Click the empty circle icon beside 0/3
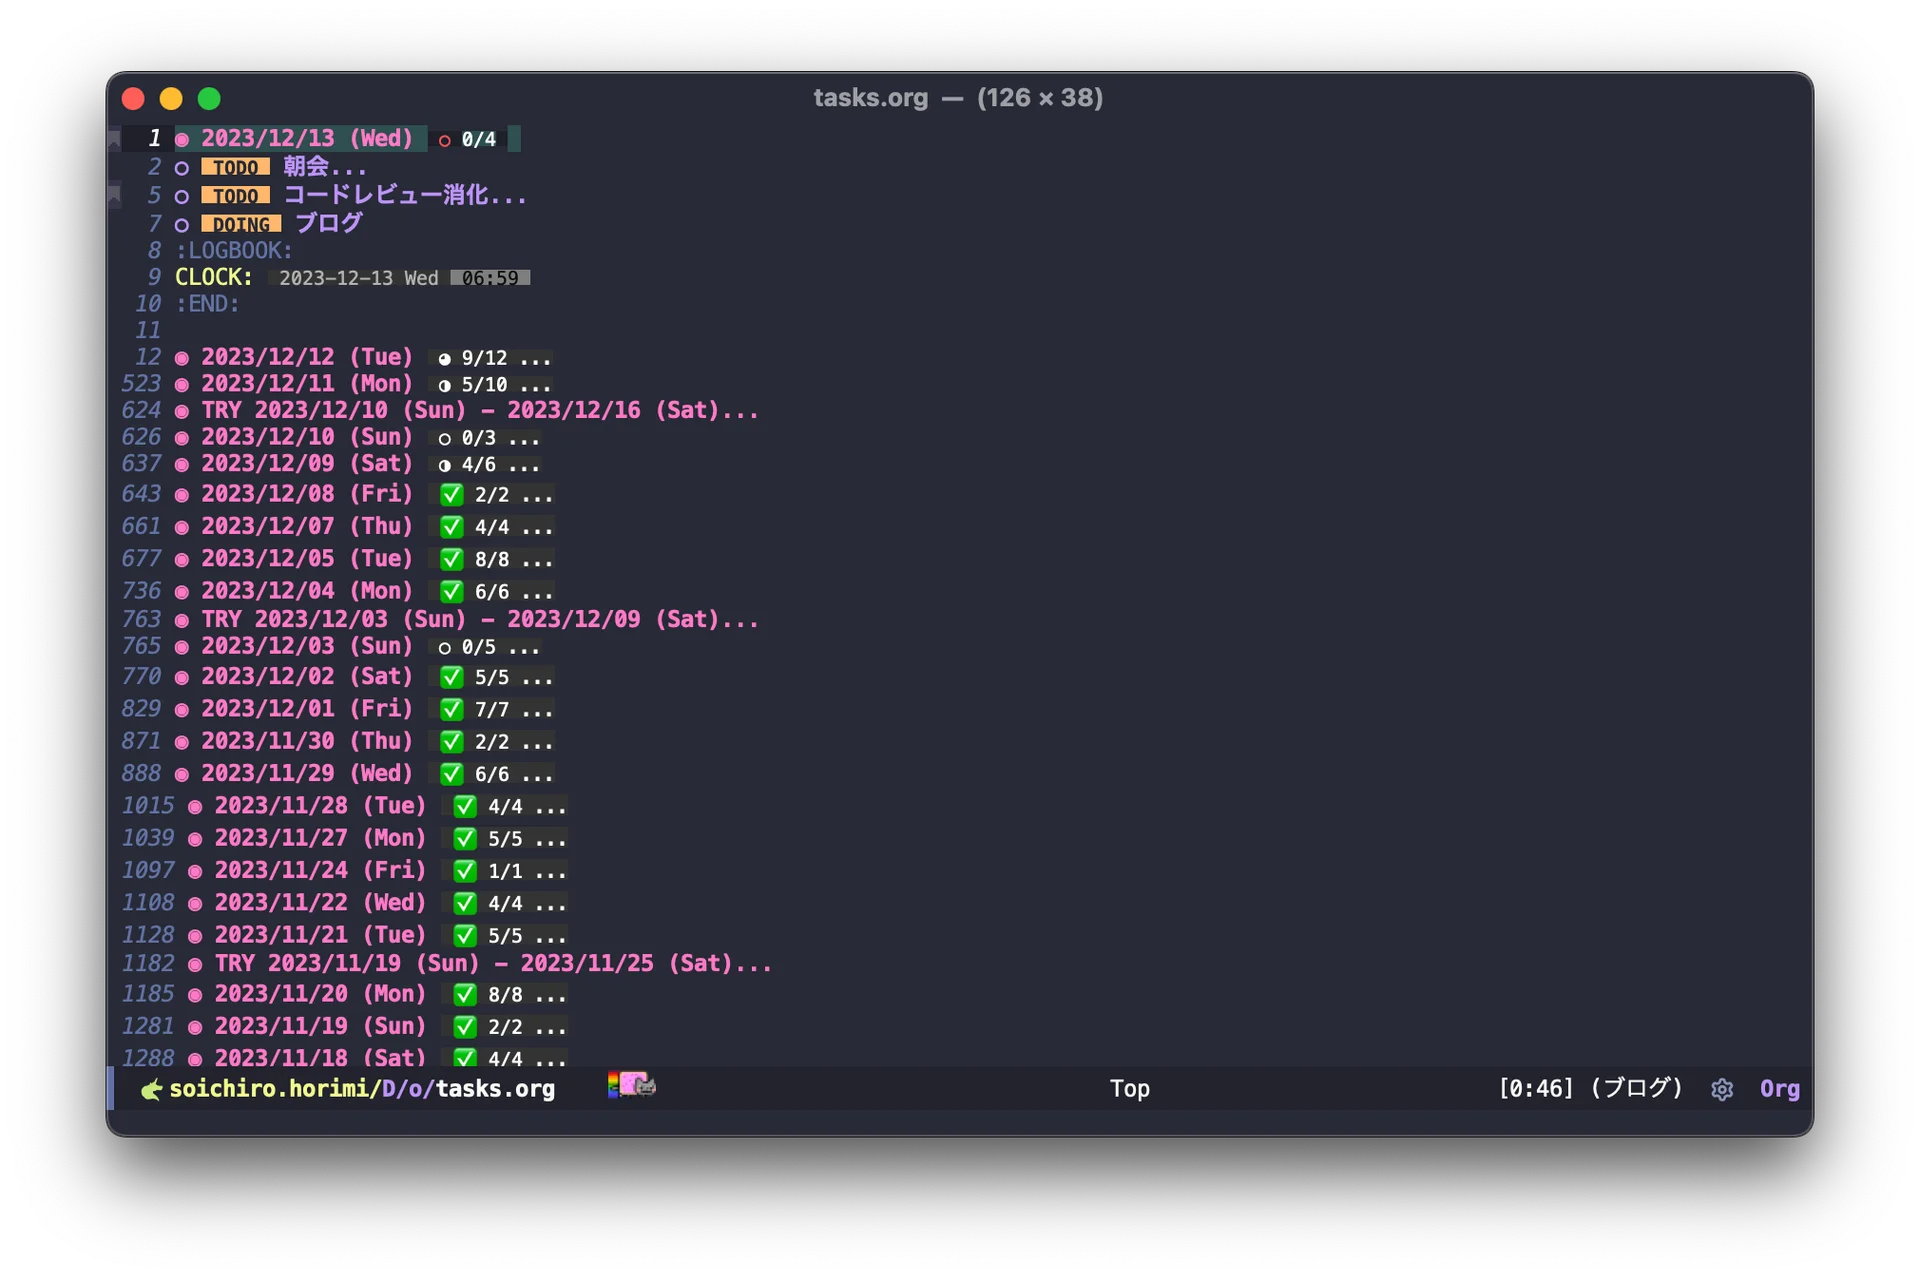This screenshot has height=1277, width=1920. 445,439
